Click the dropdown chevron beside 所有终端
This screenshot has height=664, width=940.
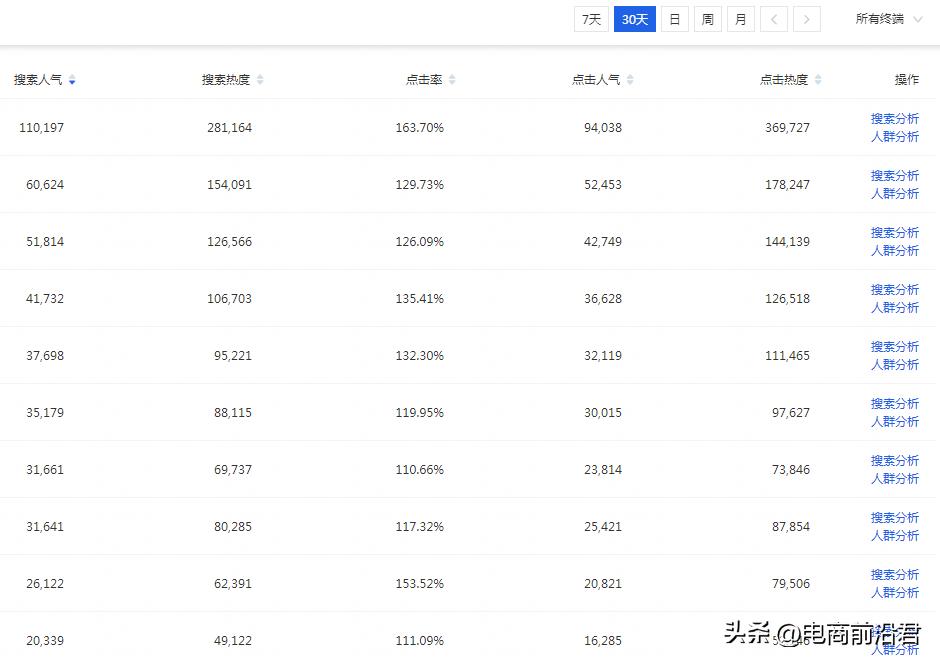(x=916, y=18)
